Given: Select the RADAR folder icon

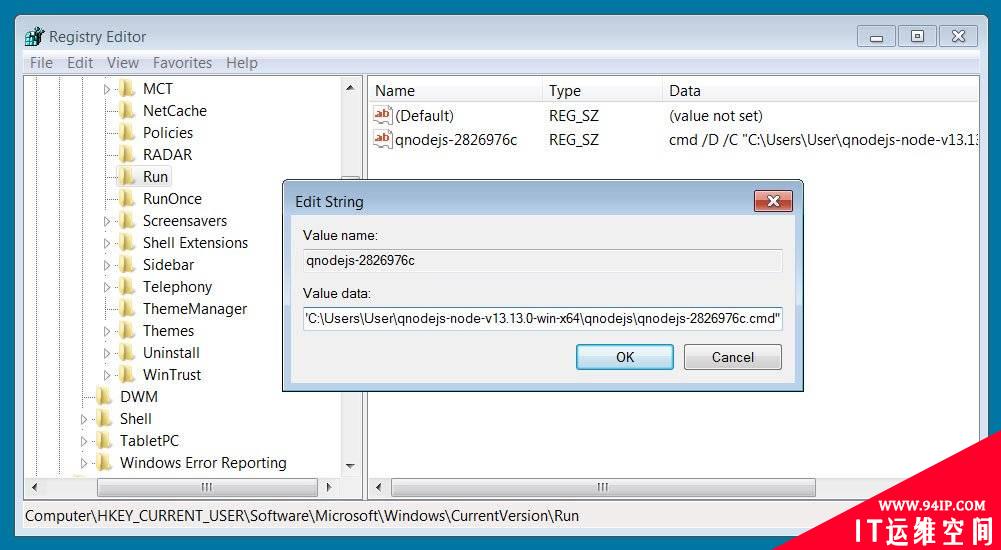Looking at the screenshot, I should [127, 154].
